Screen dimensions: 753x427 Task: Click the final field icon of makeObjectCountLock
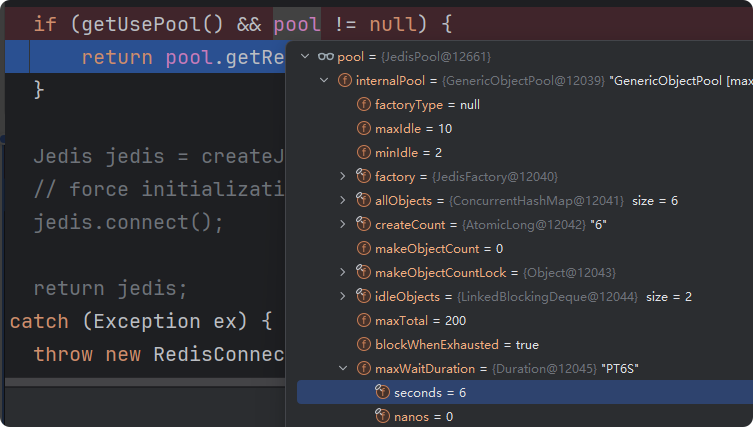[363, 272]
